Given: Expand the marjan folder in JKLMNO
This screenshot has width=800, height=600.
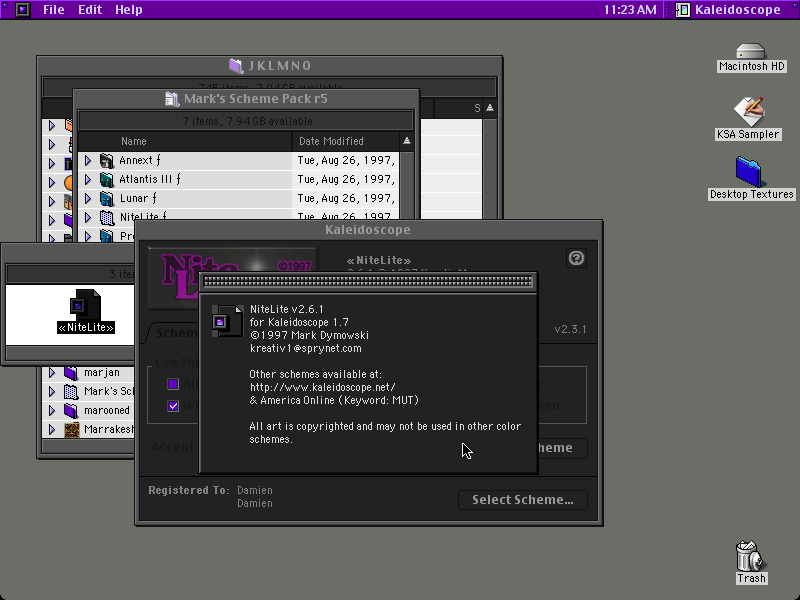Looking at the screenshot, I should (x=52, y=373).
